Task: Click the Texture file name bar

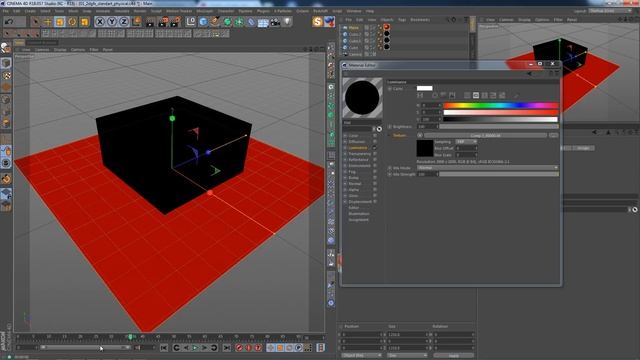Action: click(x=485, y=135)
